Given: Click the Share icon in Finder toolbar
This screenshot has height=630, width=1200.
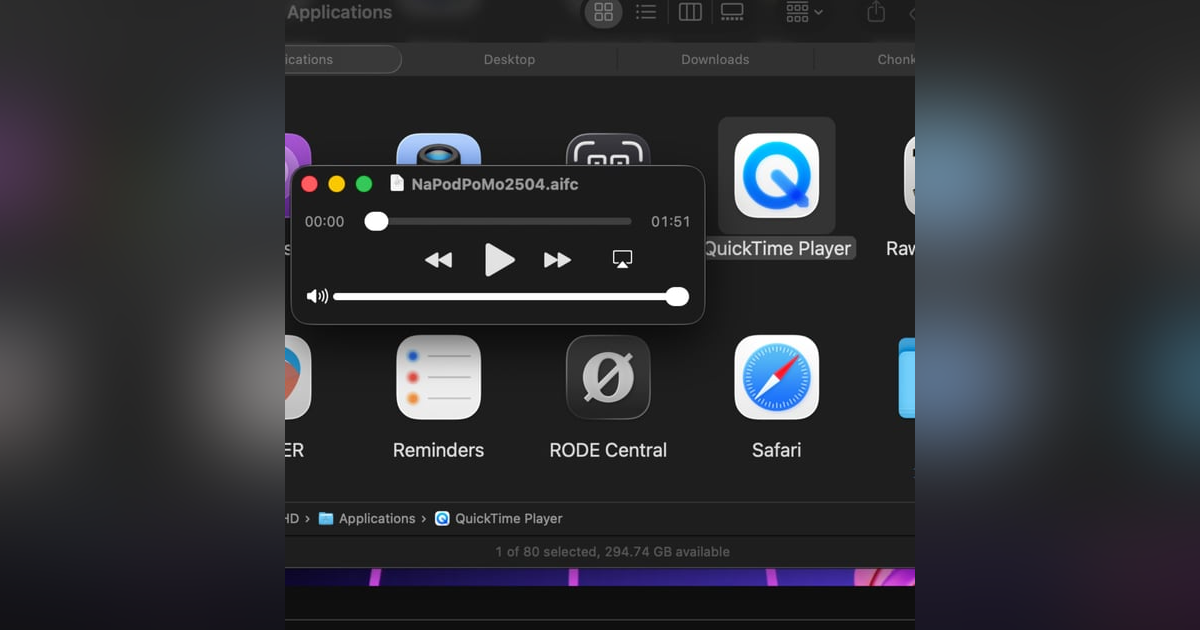Looking at the screenshot, I should (x=876, y=13).
